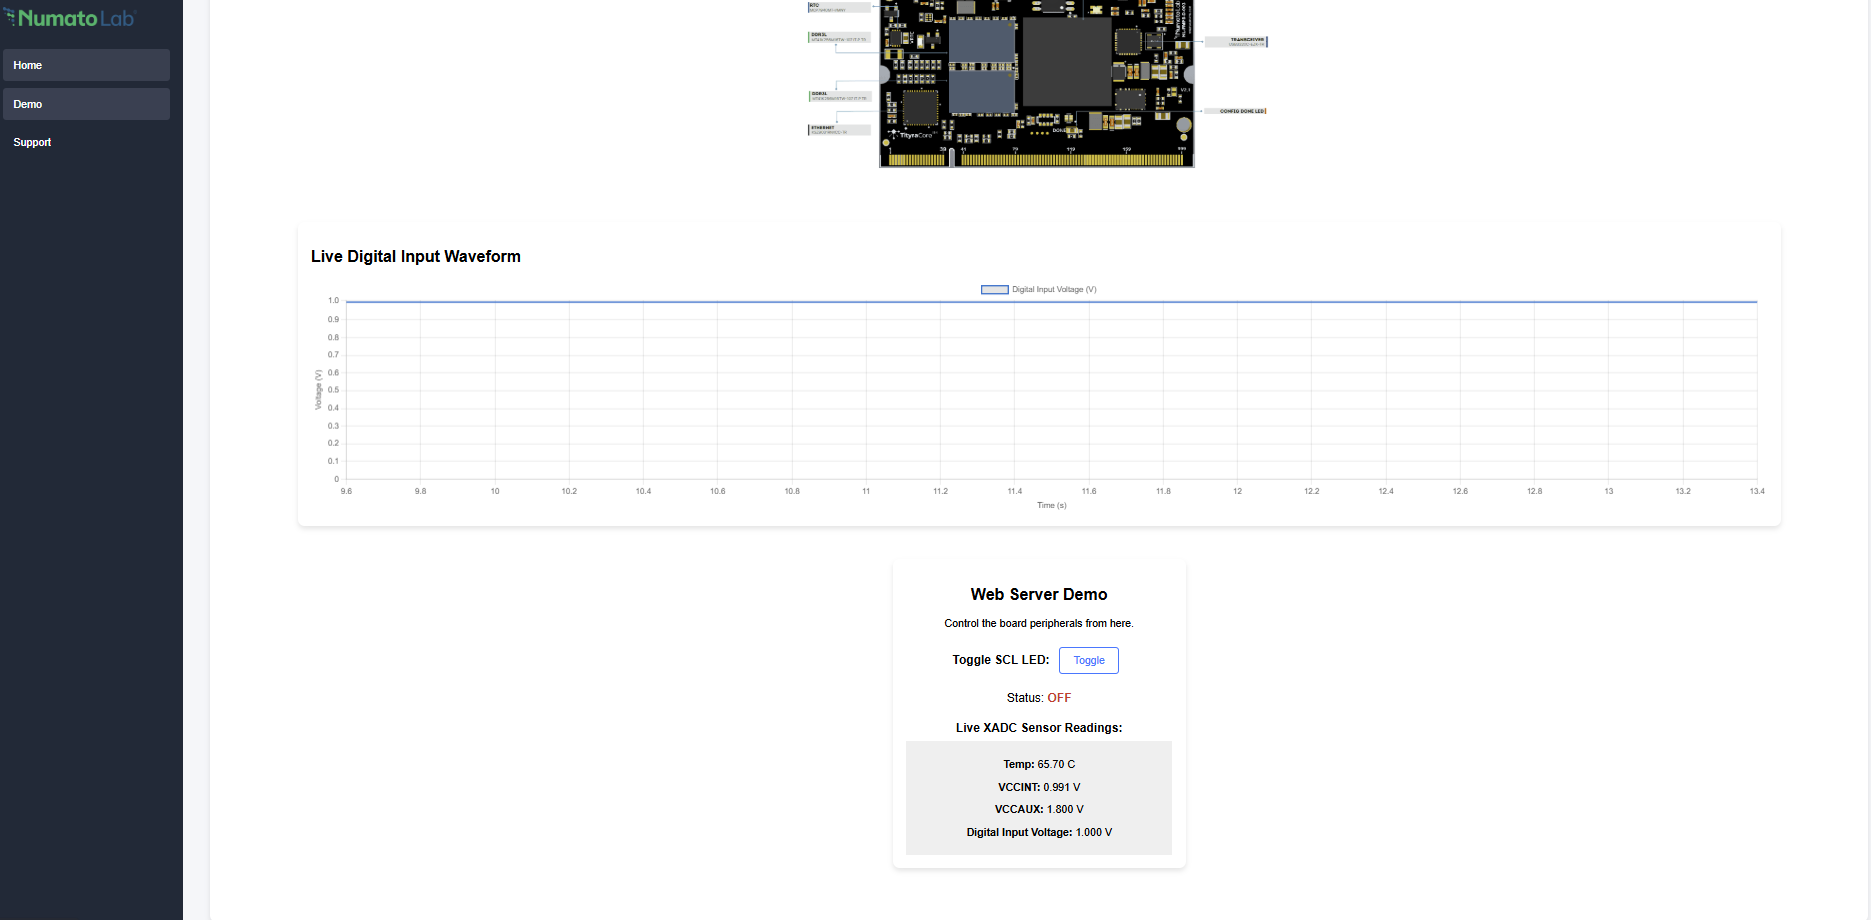This screenshot has width=1871, height=920.
Task: Click the Ethernet label on board diagram
Action: pos(838,130)
